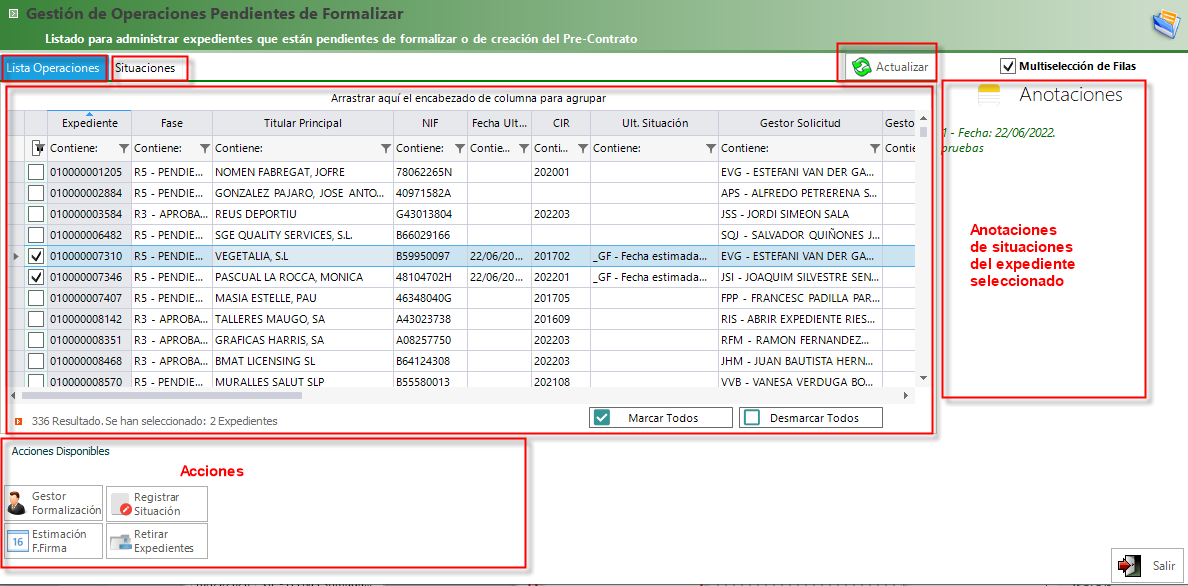This screenshot has height=586, width=1188.
Task: Check the row for expediente 010000002884
Action: click(36, 193)
